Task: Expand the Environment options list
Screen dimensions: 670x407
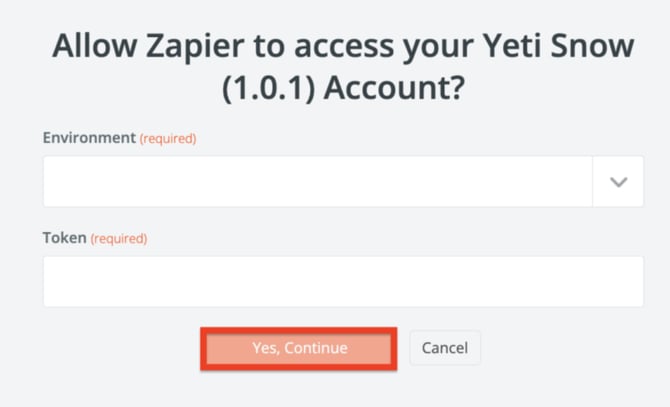Action: pyautogui.click(x=618, y=182)
